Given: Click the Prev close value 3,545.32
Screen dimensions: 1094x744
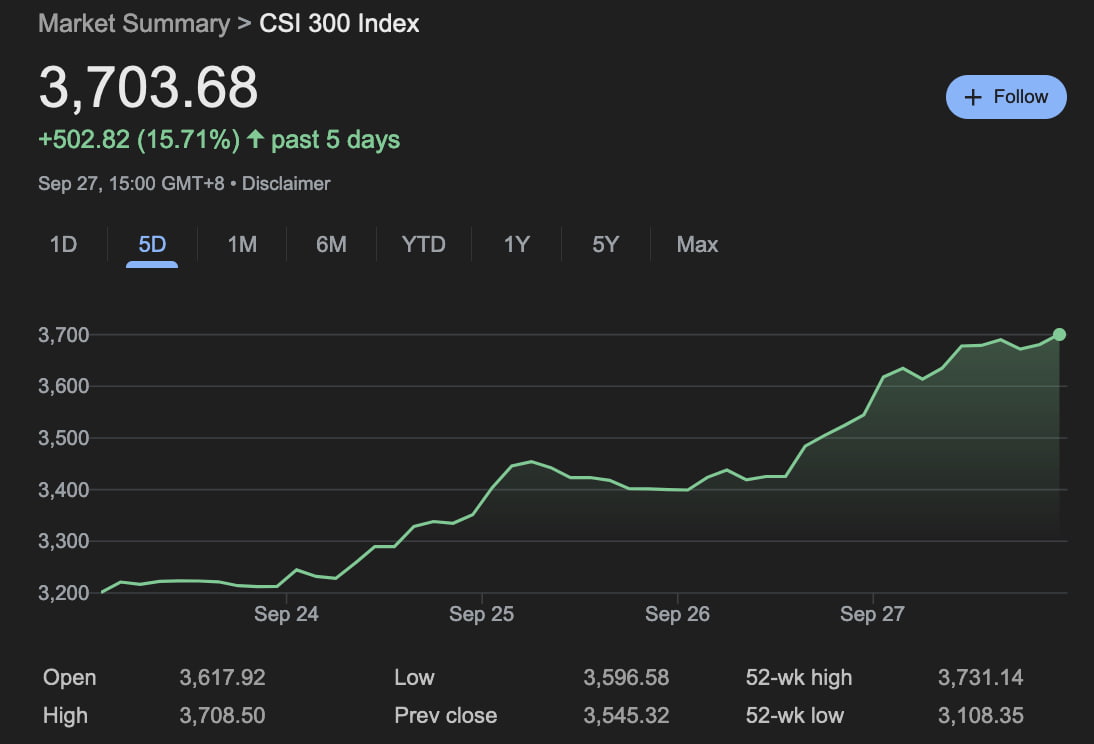Looking at the screenshot, I should click(x=626, y=715).
